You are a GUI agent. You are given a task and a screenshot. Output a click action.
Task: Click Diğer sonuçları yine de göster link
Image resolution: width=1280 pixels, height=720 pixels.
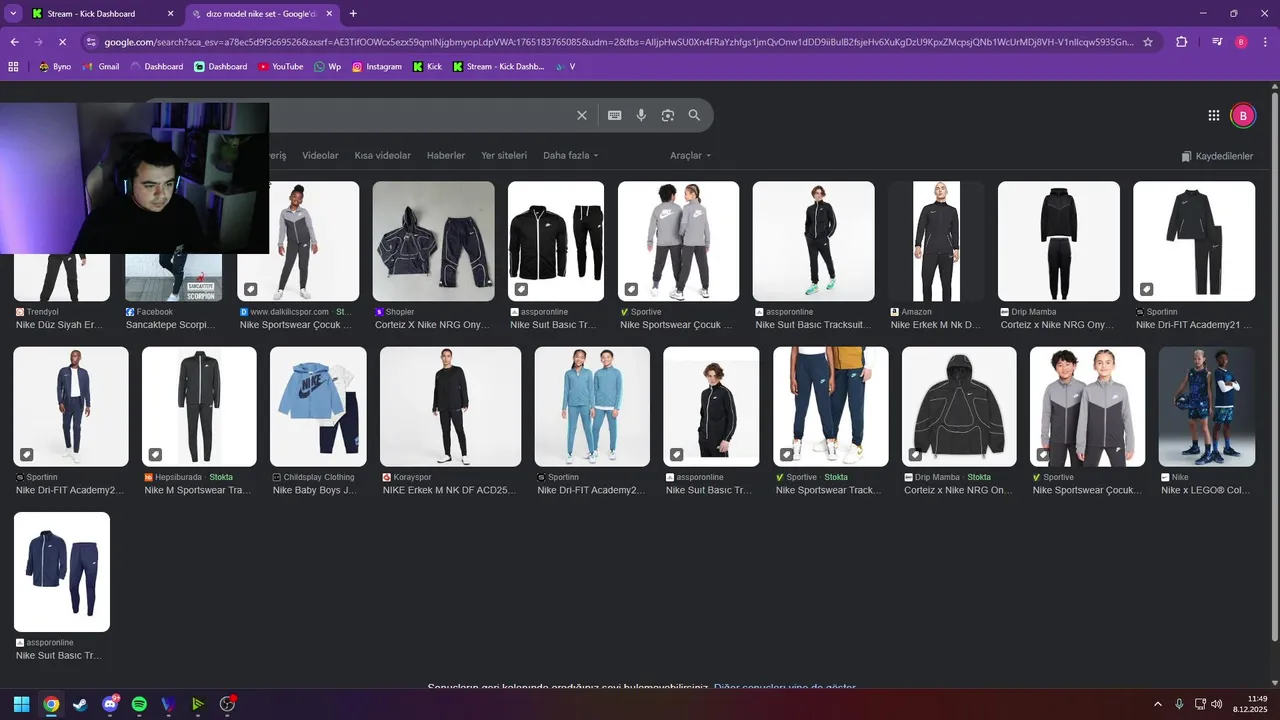(x=785, y=688)
